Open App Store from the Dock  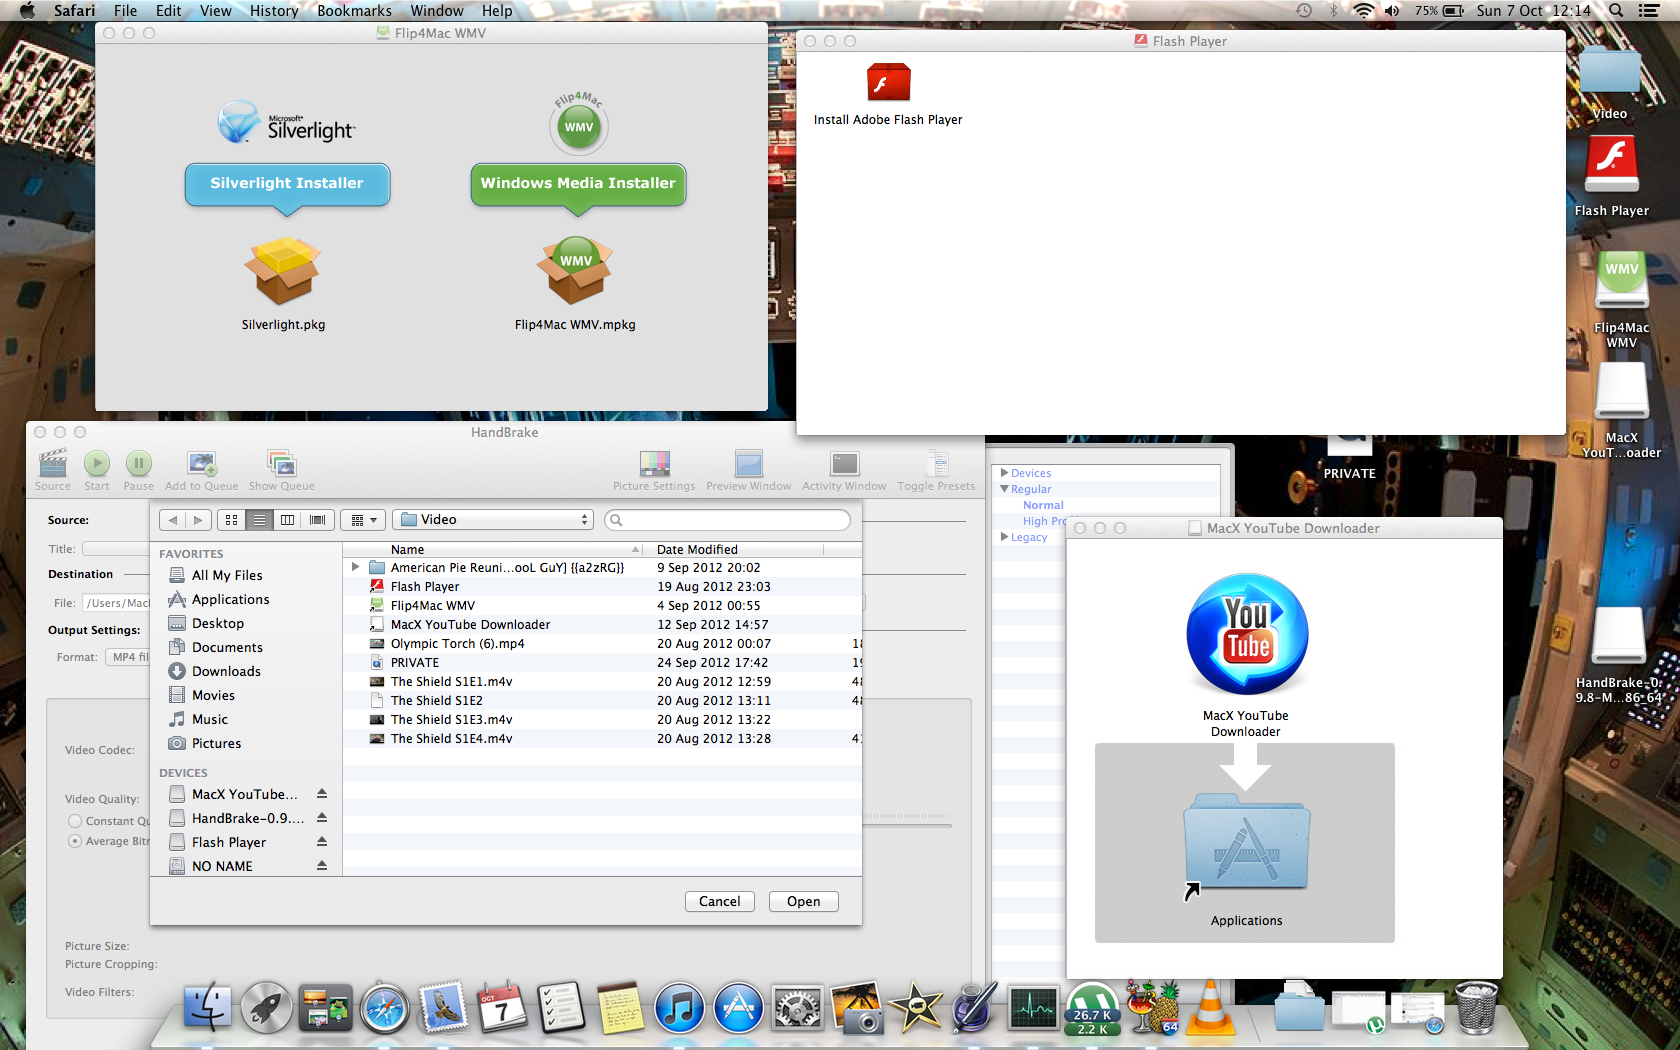point(738,1008)
